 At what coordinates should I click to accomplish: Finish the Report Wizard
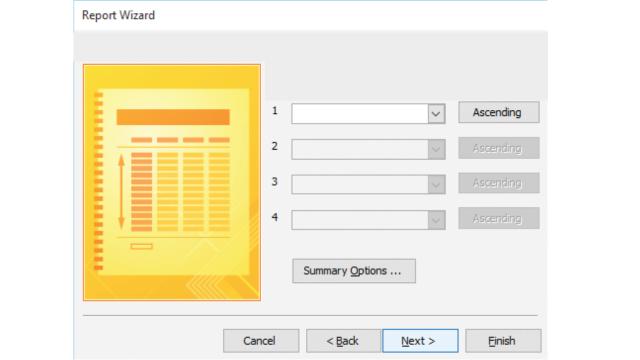point(503,341)
